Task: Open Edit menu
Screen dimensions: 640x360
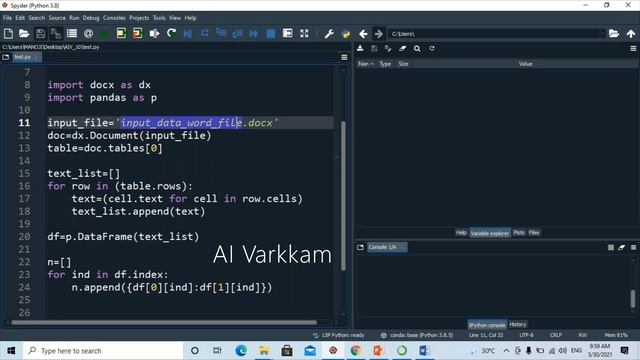Action: (x=20, y=18)
